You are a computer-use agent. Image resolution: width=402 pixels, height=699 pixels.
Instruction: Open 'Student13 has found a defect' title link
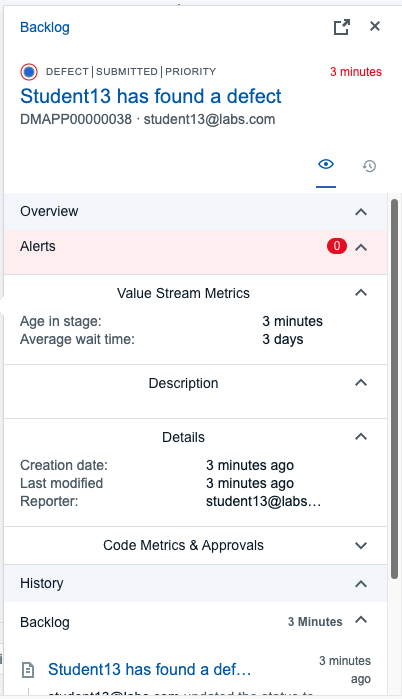[151, 96]
